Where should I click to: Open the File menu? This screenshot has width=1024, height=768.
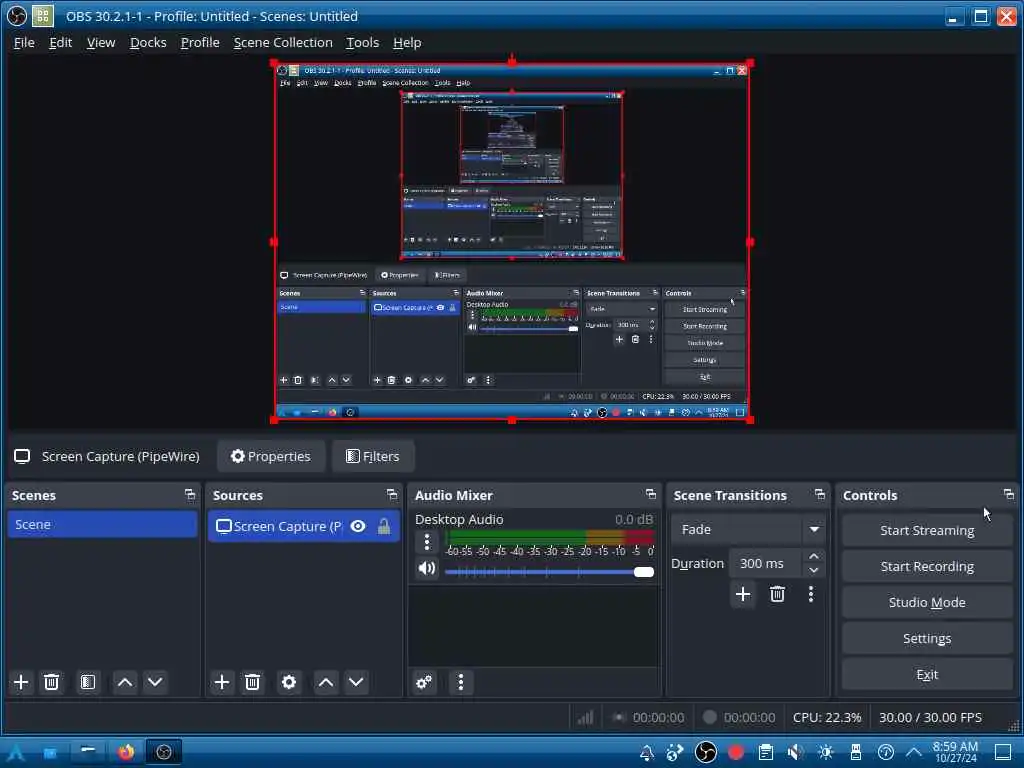(x=24, y=42)
